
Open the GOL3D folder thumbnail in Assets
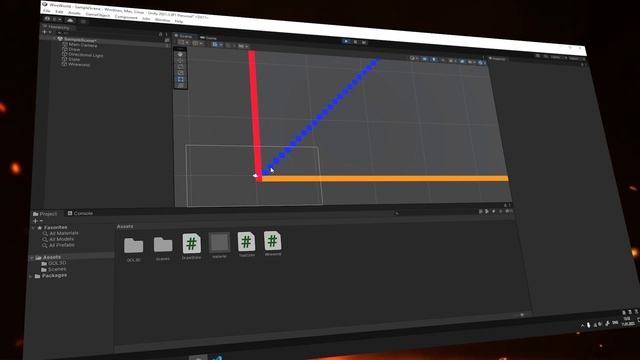[x=133, y=245]
